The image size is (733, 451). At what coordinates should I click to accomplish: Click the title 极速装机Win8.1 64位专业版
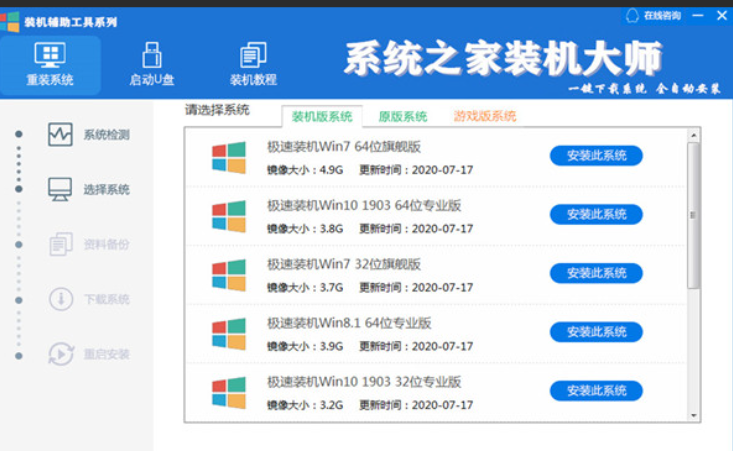[x=349, y=323]
